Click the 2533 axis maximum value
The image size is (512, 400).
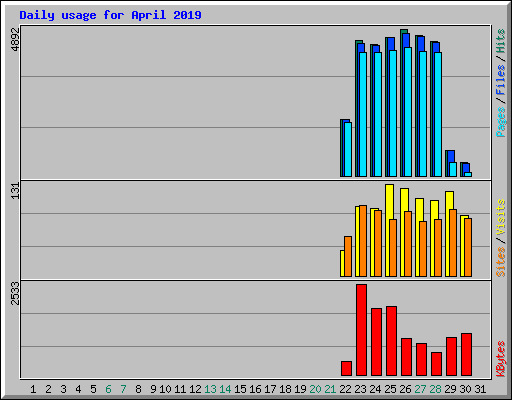pyautogui.click(x=16, y=293)
